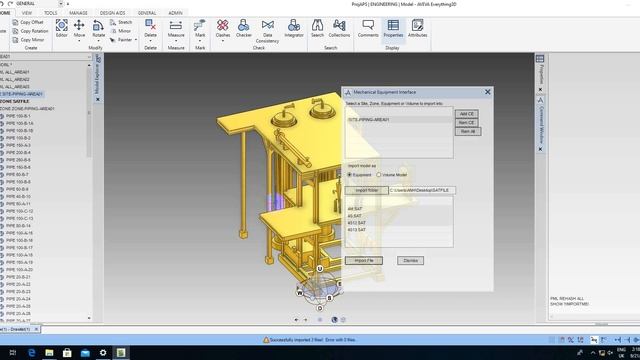Click the Rem All button
The width and height of the screenshot is (640, 360).
click(468, 131)
